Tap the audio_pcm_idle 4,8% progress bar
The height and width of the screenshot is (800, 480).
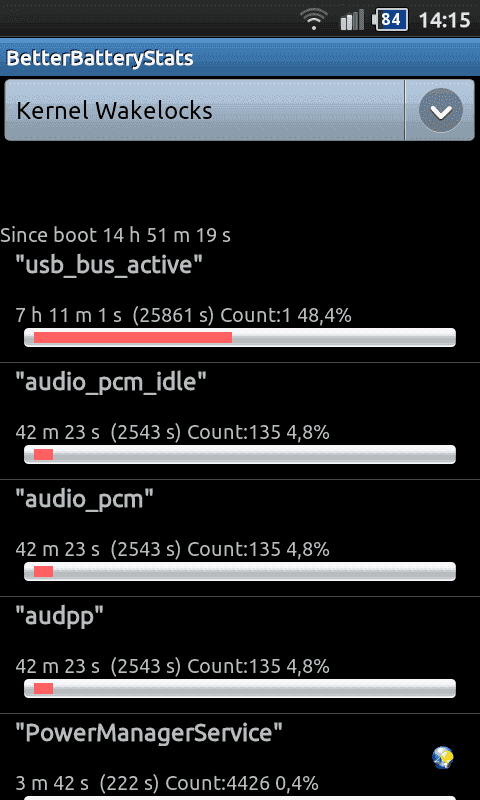240,455
